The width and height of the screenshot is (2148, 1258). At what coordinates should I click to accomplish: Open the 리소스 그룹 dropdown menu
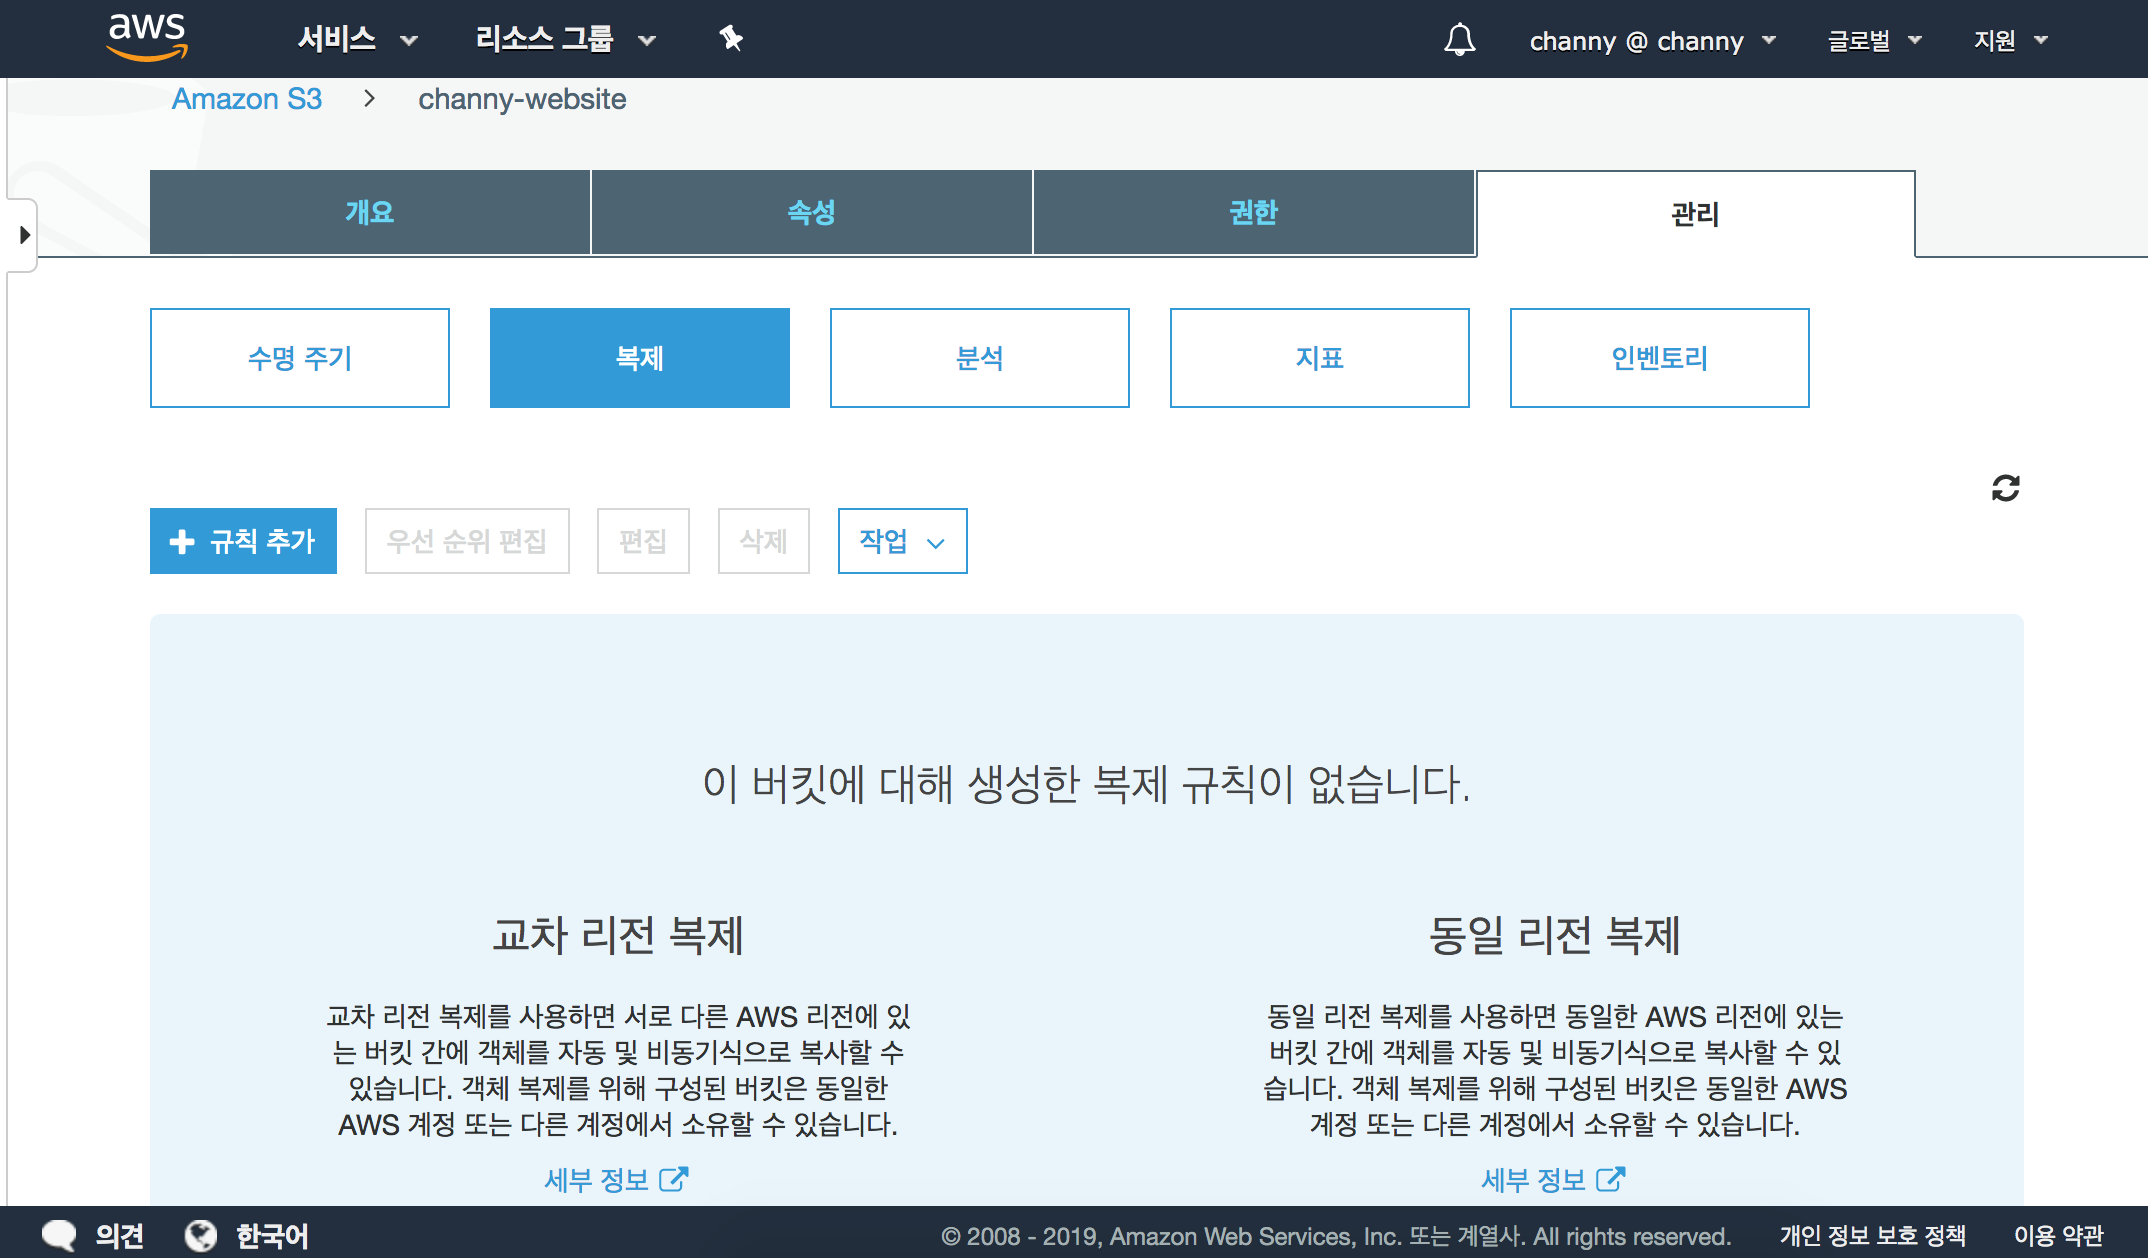point(565,40)
